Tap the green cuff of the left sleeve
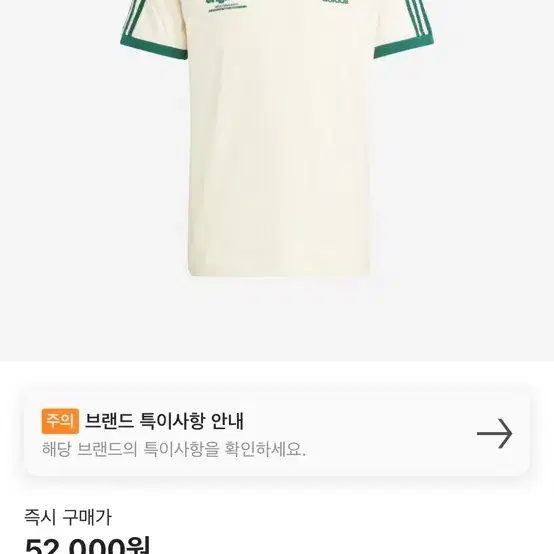 (x=153, y=47)
